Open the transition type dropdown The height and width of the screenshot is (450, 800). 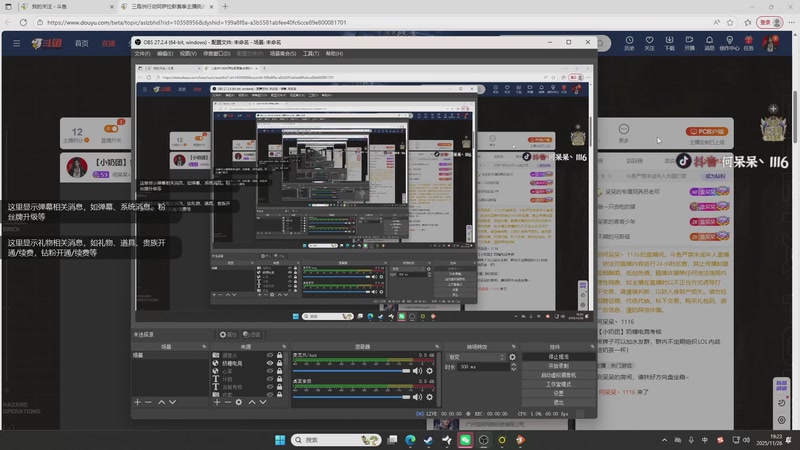476,357
